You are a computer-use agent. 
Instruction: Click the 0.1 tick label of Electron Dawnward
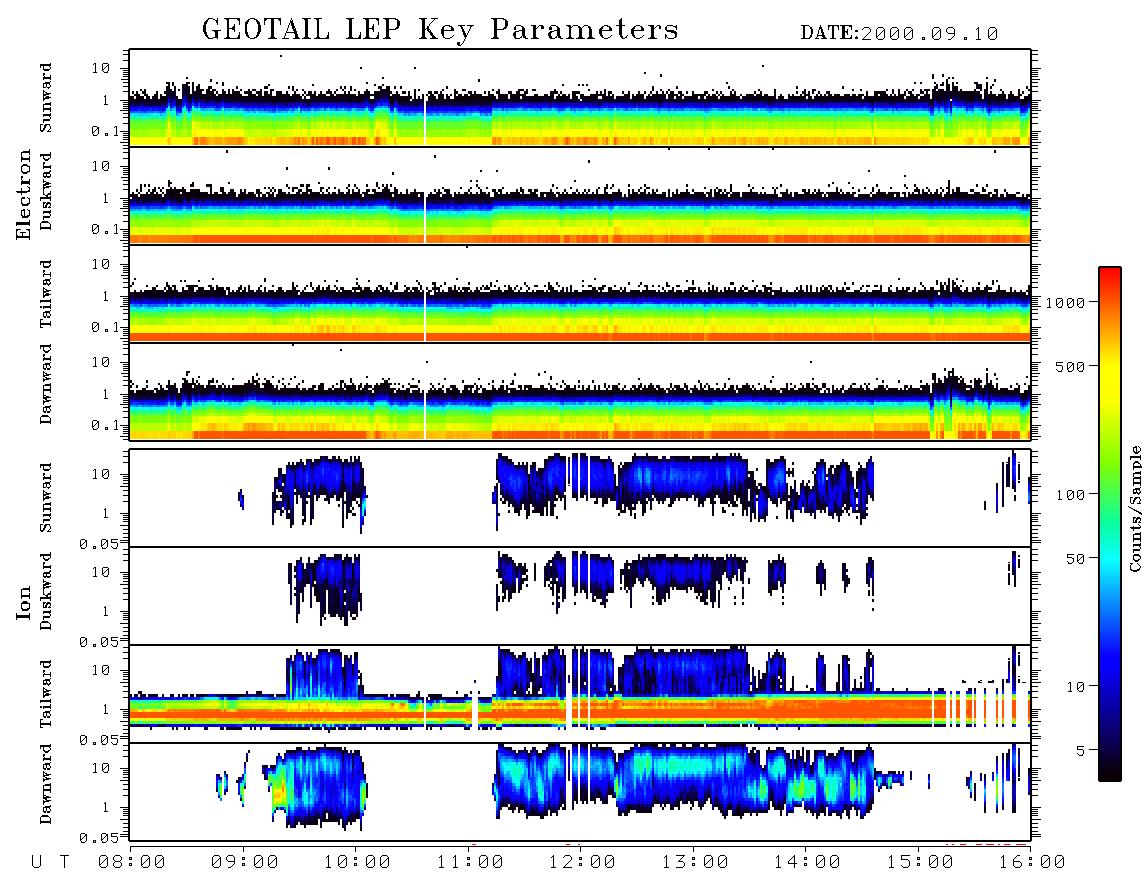[106, 425]
